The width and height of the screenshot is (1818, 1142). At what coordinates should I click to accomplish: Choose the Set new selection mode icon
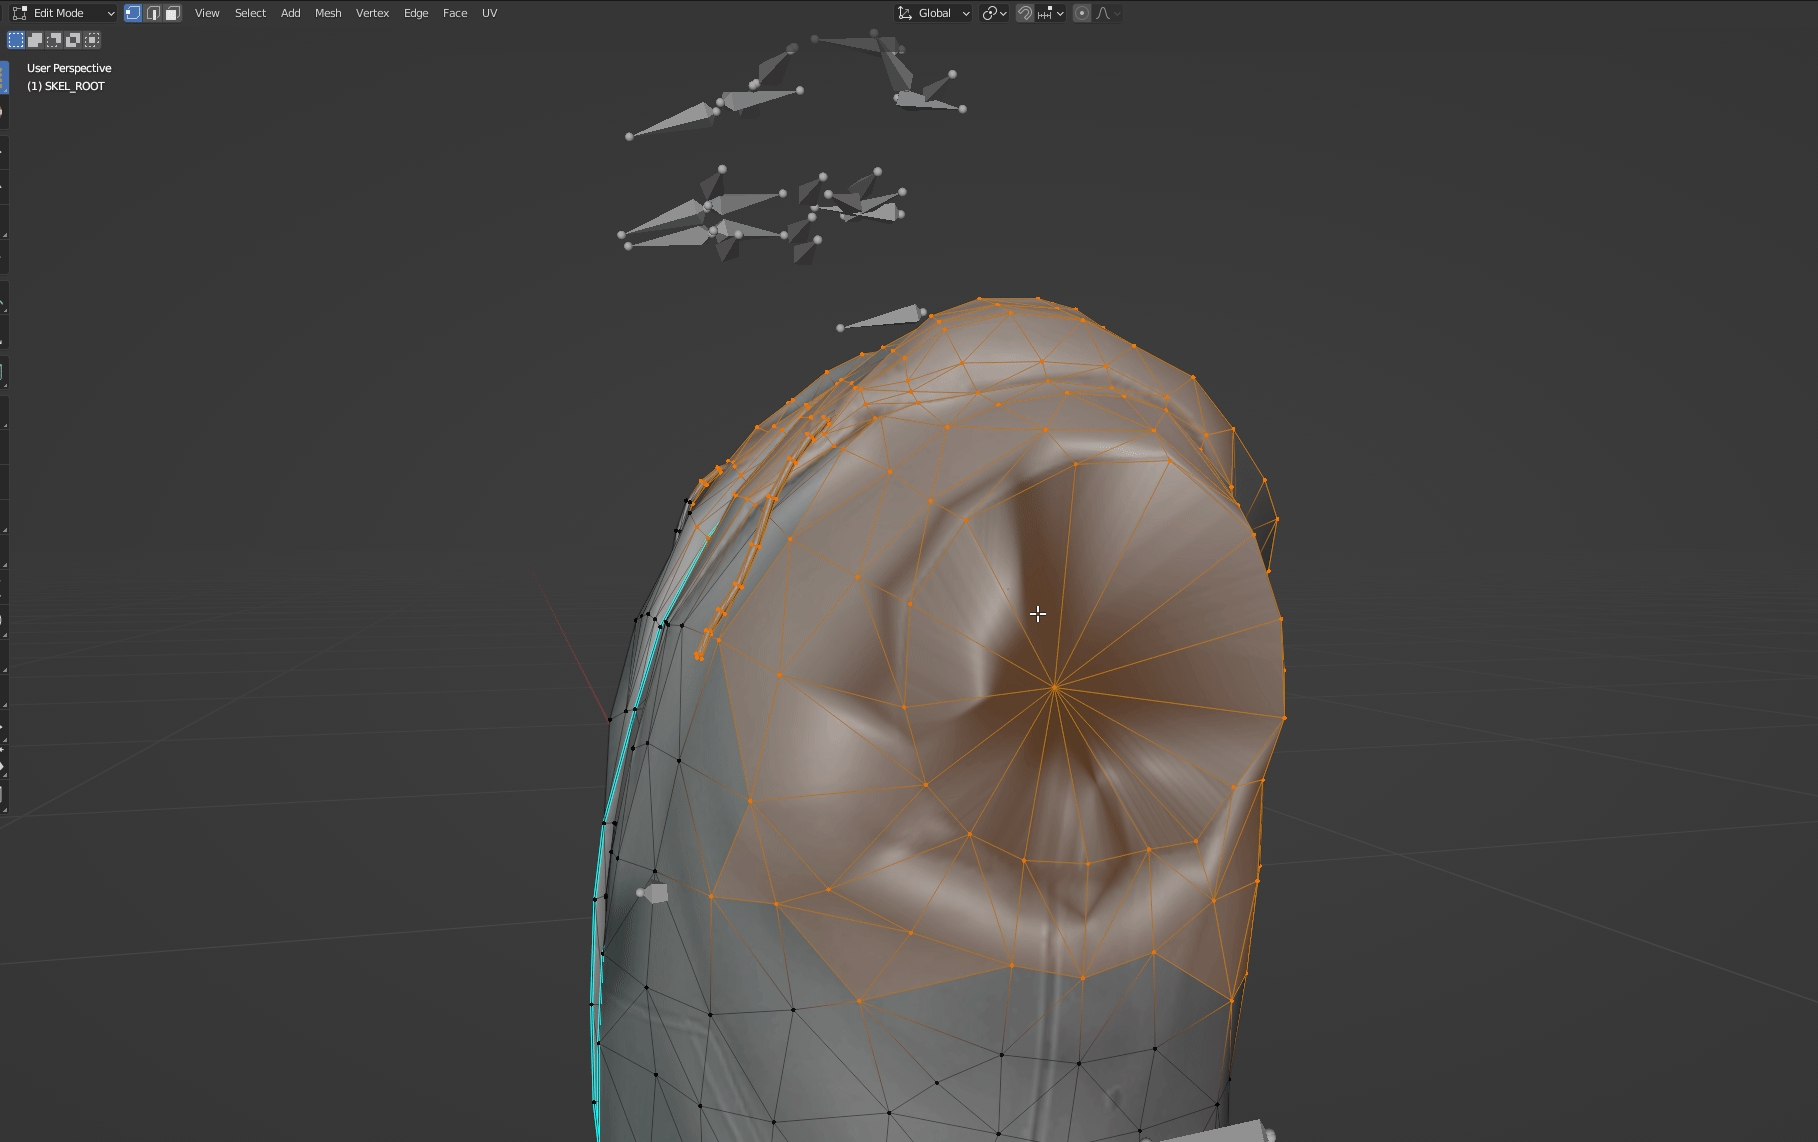pyautogui.click(x=16, y=40)
